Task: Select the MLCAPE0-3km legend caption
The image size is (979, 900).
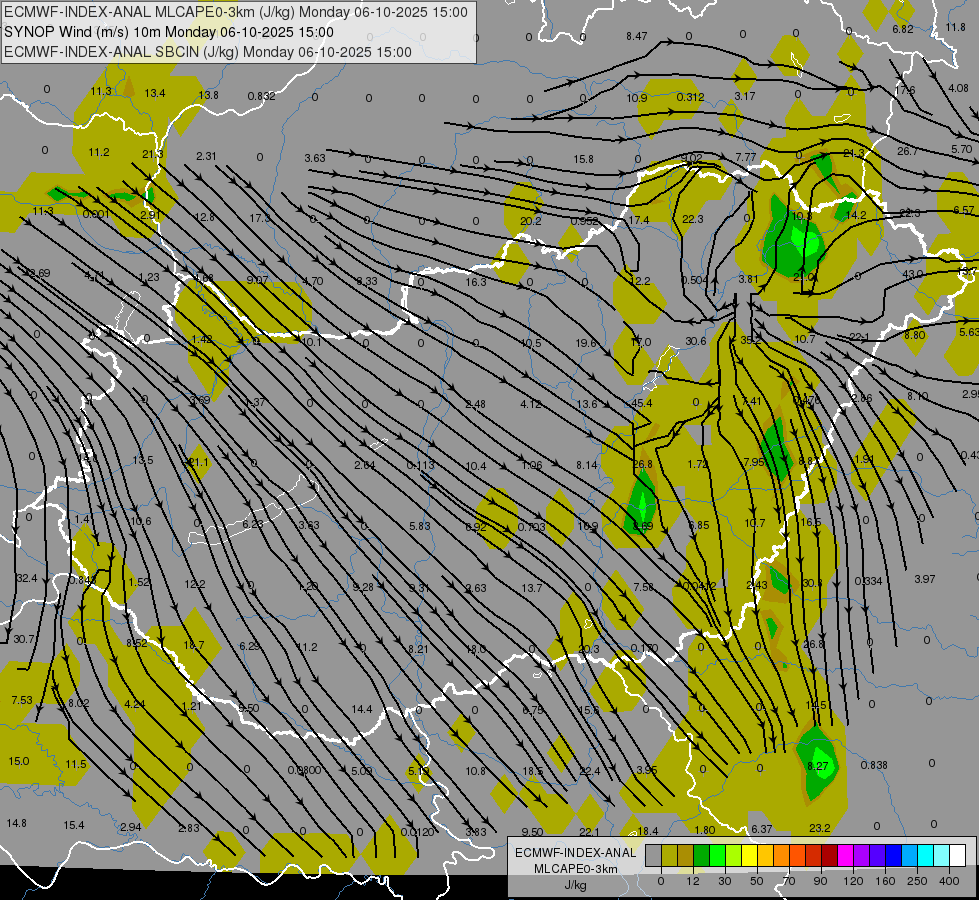Action: coord(576,869)
